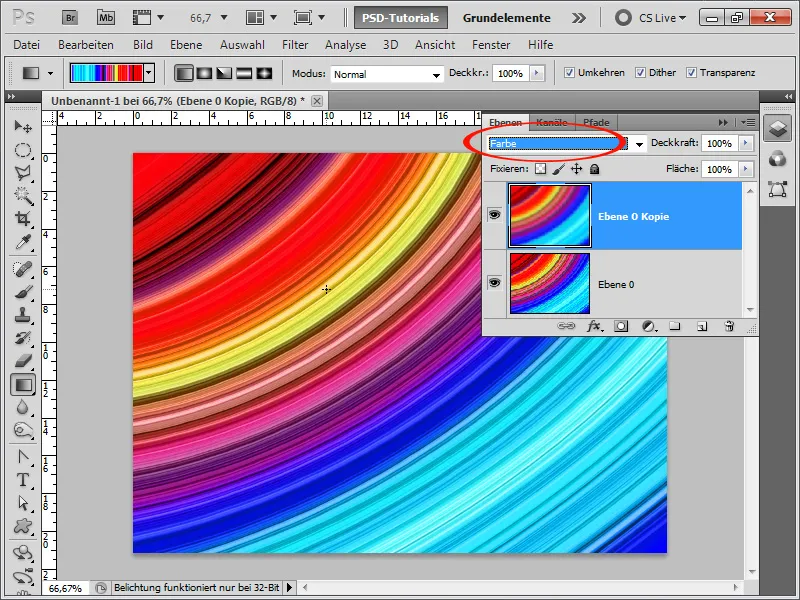Open layer blend mode dropdown Farbe
Image resolution: width=800 pixels, height=600 pixels.
(x=639, y=144)
